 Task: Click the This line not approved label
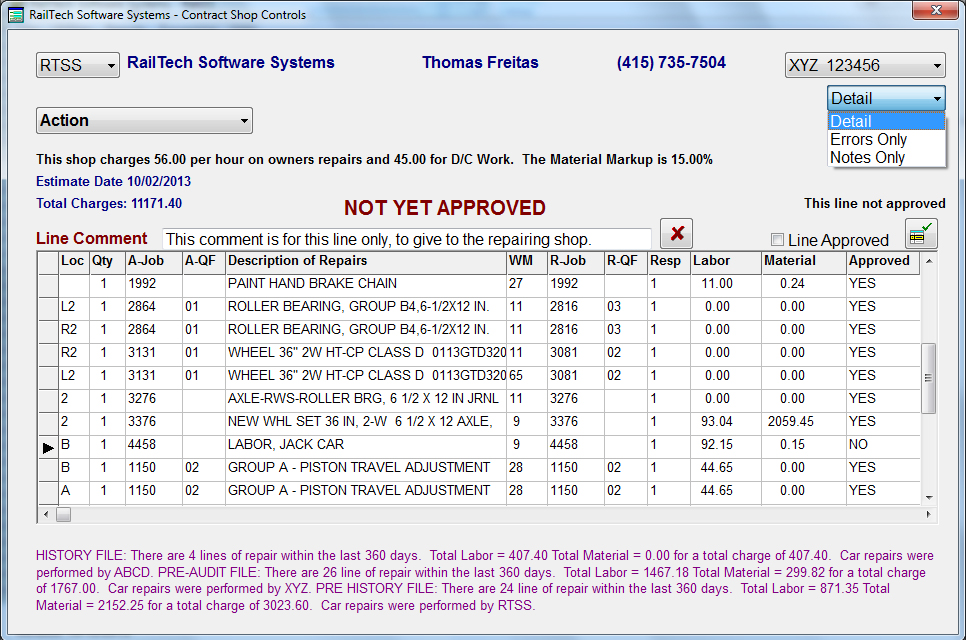point(874,204)
